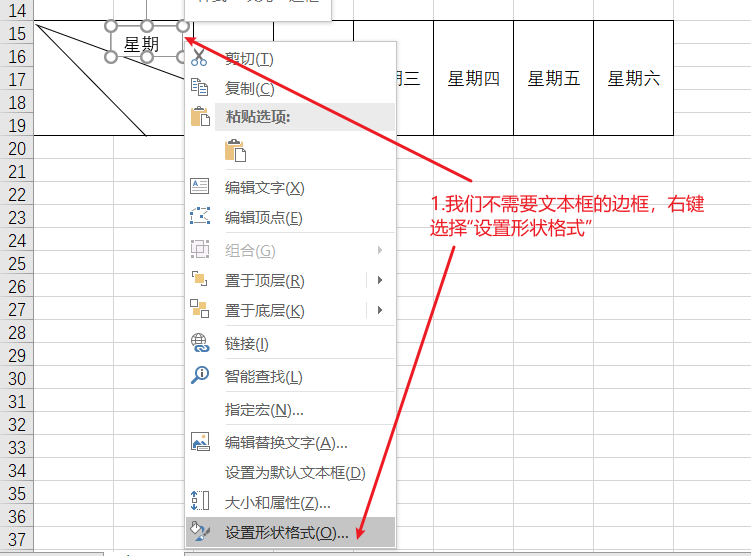Click the top-left handle of 星期 box
This screenshot has height=556, width=751.
111,26
